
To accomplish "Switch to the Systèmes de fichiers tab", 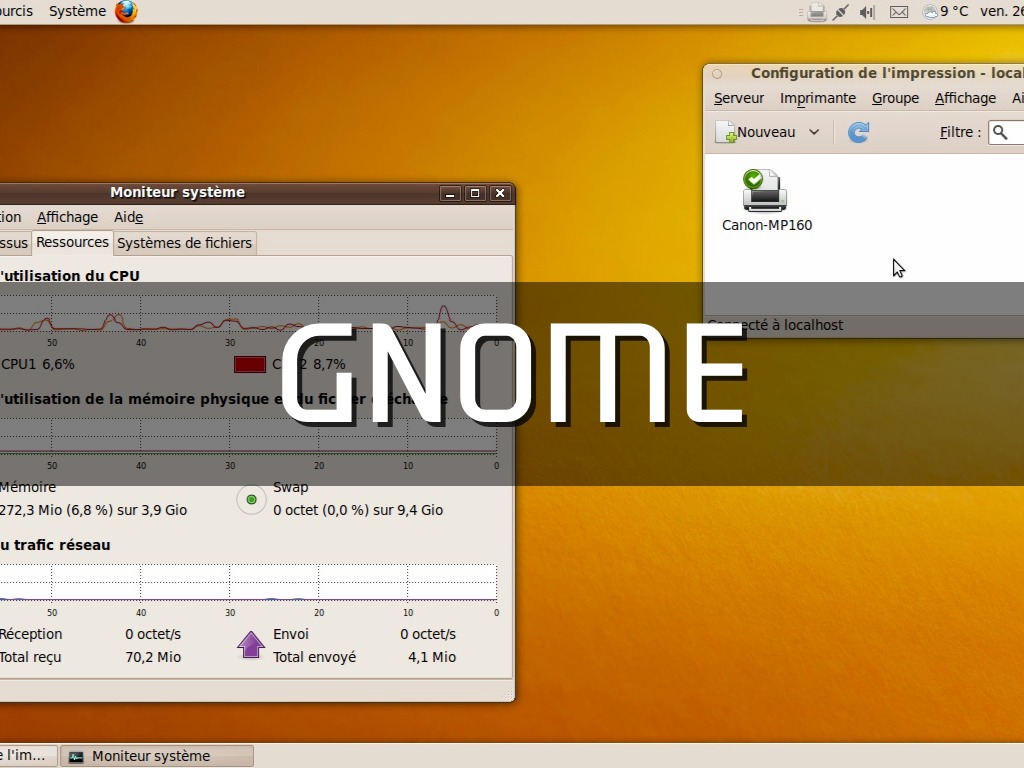I will pos(185,243).
